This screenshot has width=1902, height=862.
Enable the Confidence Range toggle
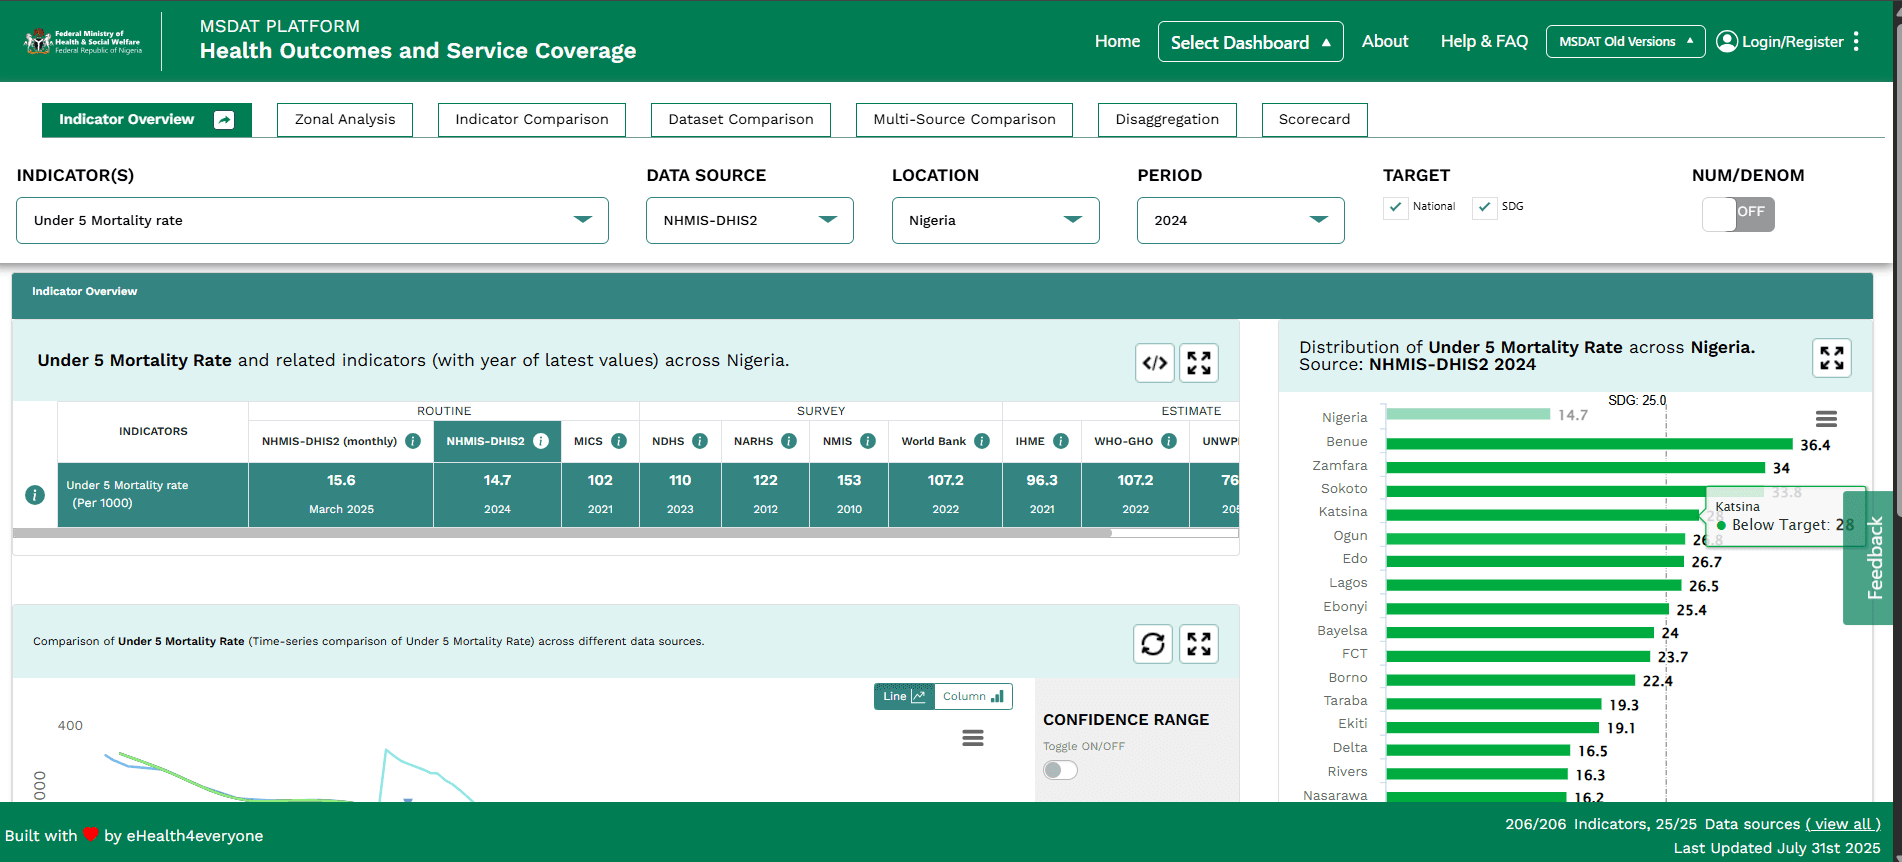coord(1060,770)
